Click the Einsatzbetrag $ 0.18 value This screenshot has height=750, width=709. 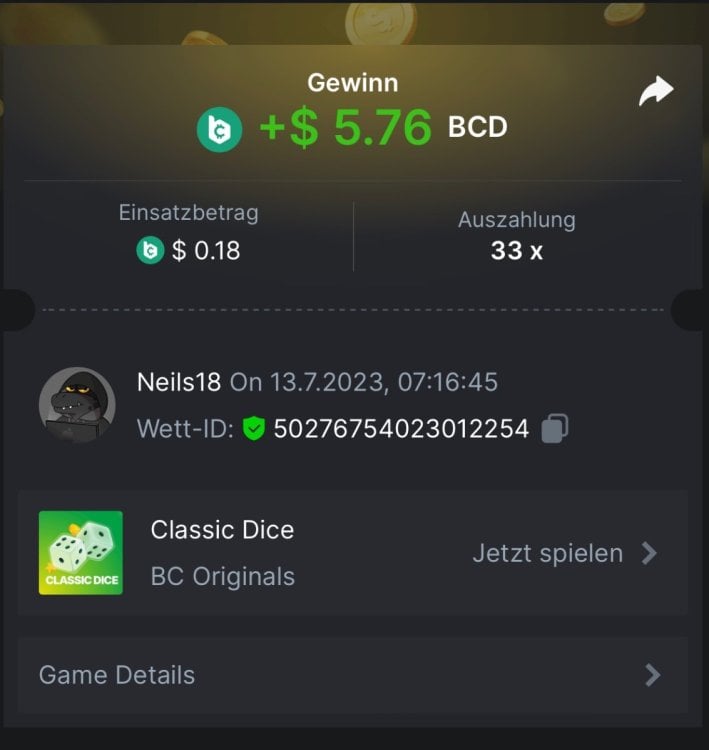[206, 250]
